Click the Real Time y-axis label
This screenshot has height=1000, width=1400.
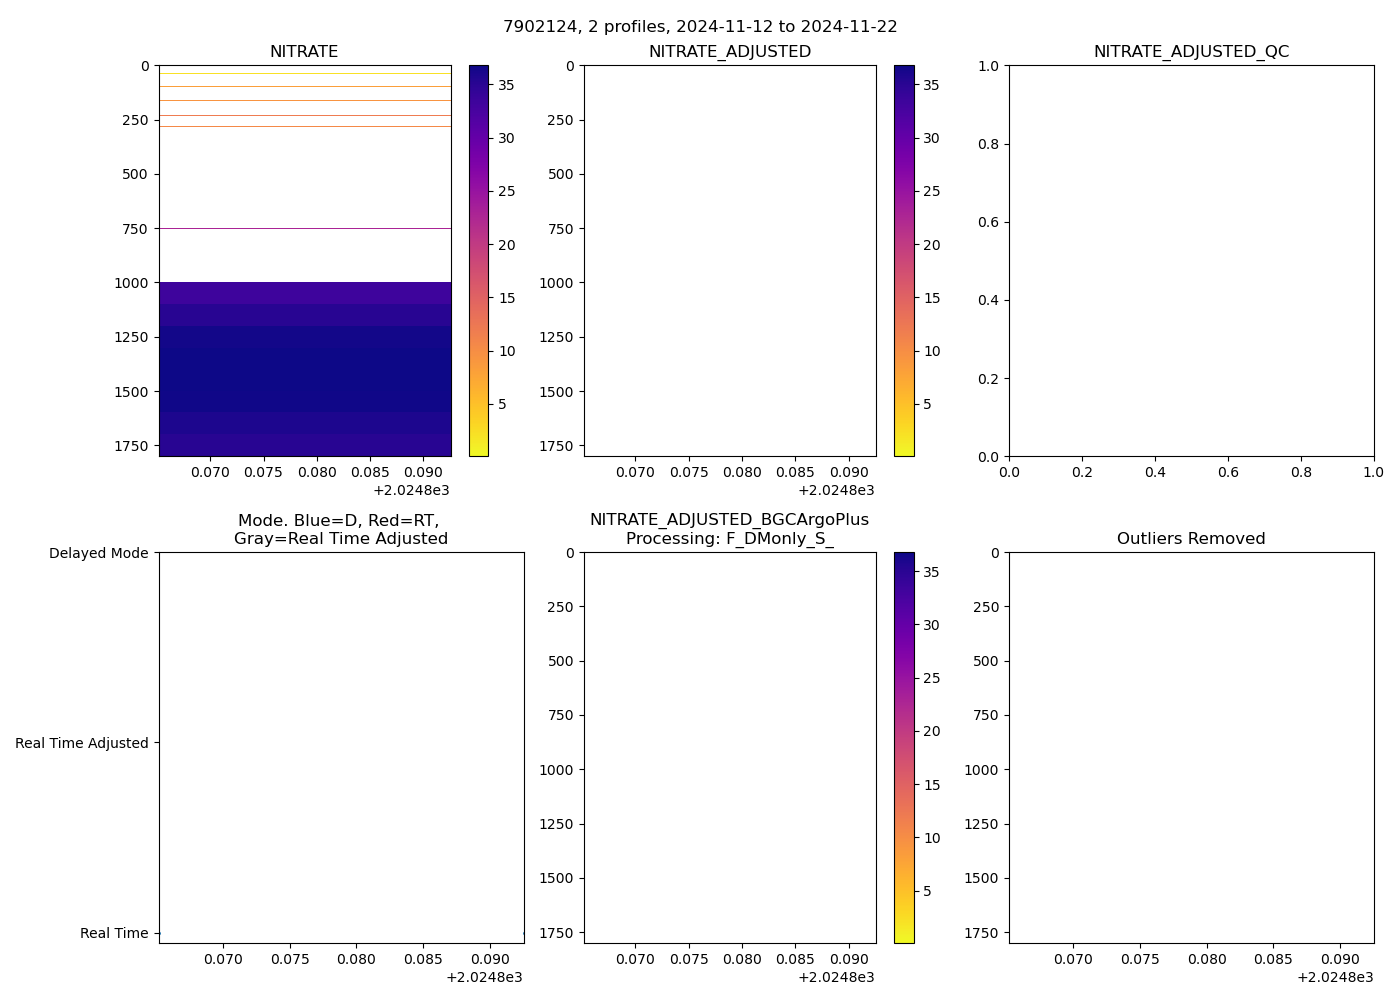tap(114, 933)
